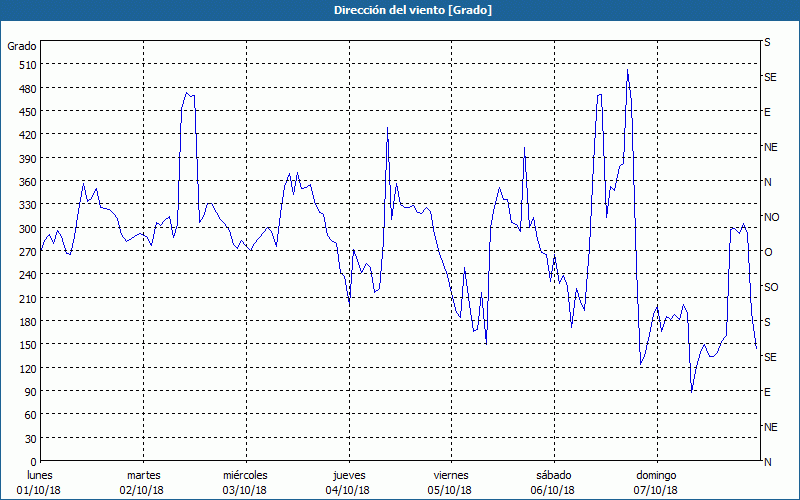
Task: Click the "jueves" day label
Action: coord(349,476)
